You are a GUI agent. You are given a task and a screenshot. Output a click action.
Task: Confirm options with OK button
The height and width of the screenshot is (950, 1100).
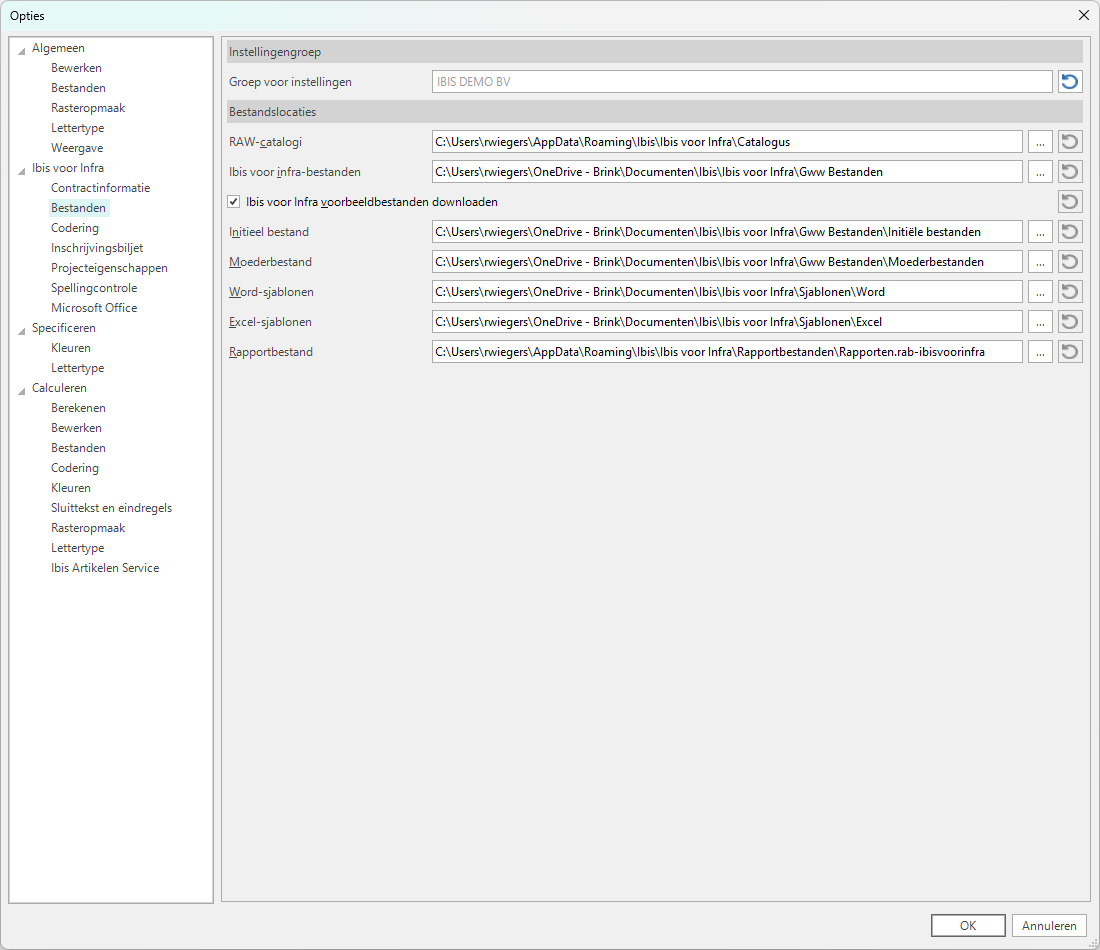coord(967,926)
